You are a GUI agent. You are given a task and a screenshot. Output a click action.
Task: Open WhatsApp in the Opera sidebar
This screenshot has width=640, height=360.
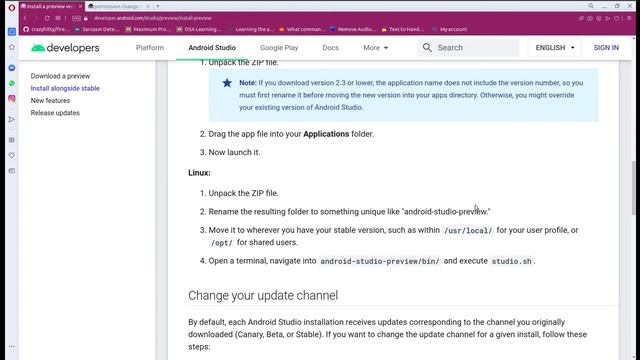coord(11,83)
